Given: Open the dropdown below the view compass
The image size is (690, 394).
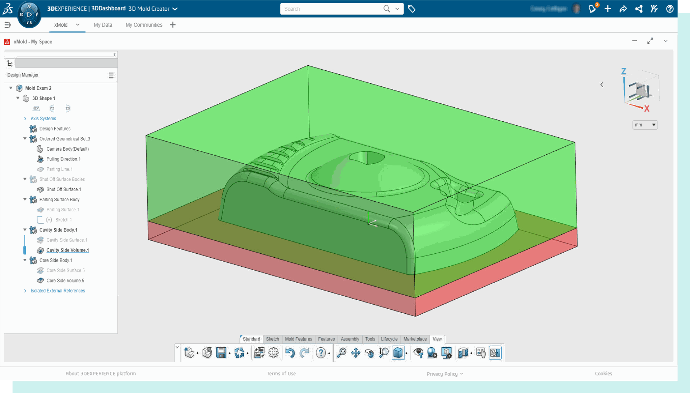Looking at the screenshot, I should click(x=645, y=125).
